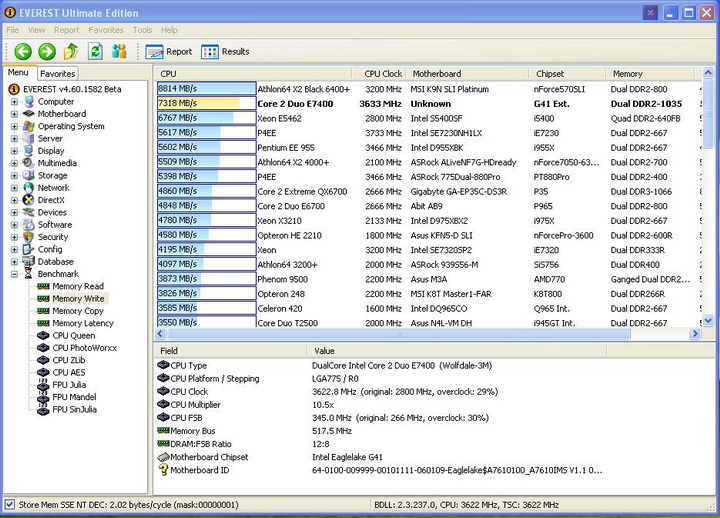Open the Report menu

point(67,30)
